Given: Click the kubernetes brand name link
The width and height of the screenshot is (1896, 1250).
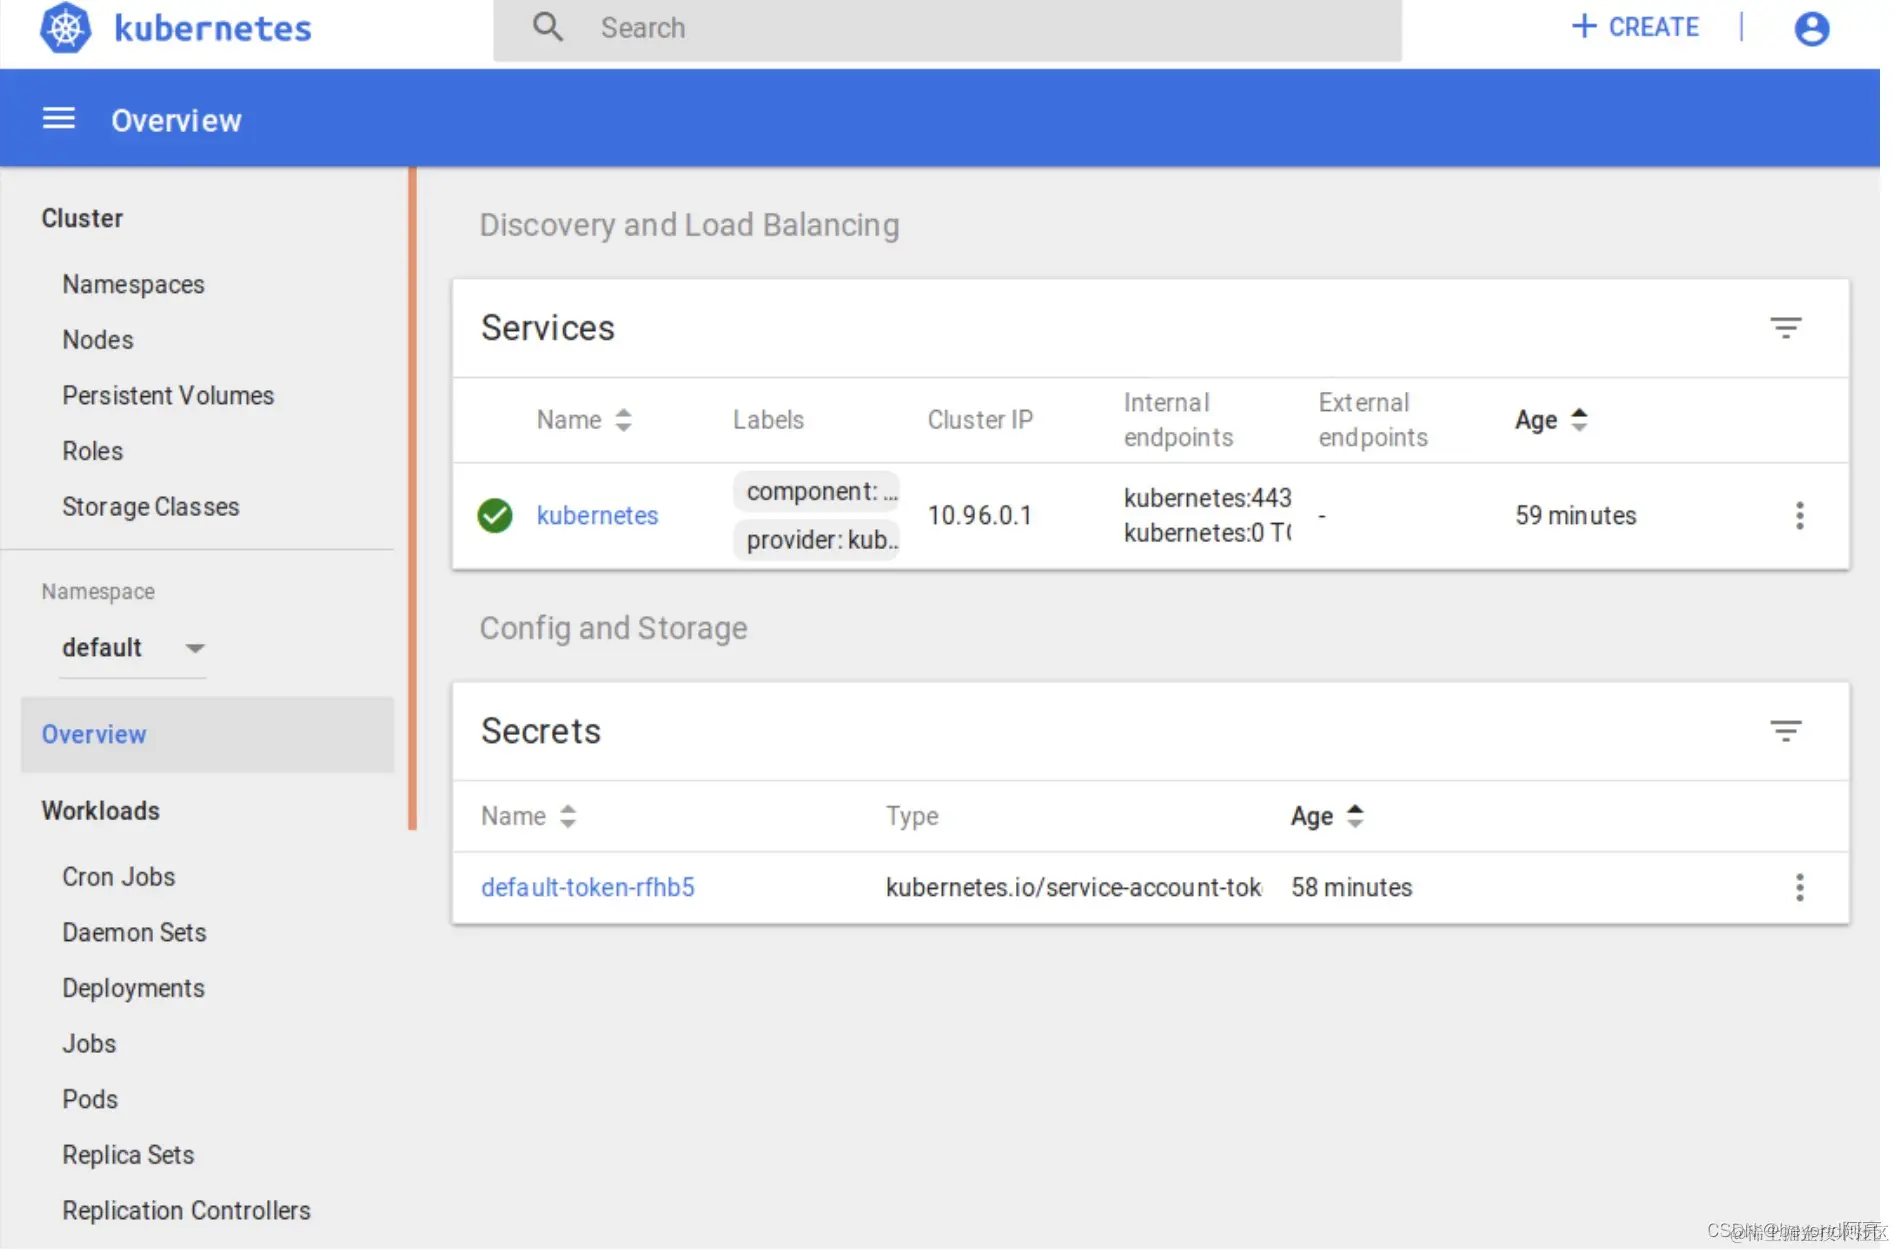Looking at the screenshot, I should [213, 28].
